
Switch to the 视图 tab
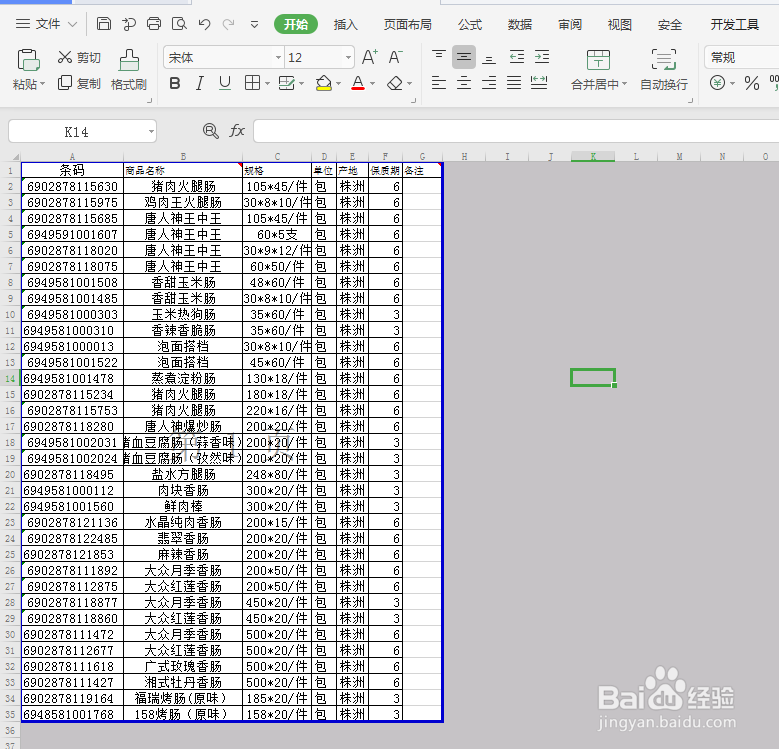point(620,24)
